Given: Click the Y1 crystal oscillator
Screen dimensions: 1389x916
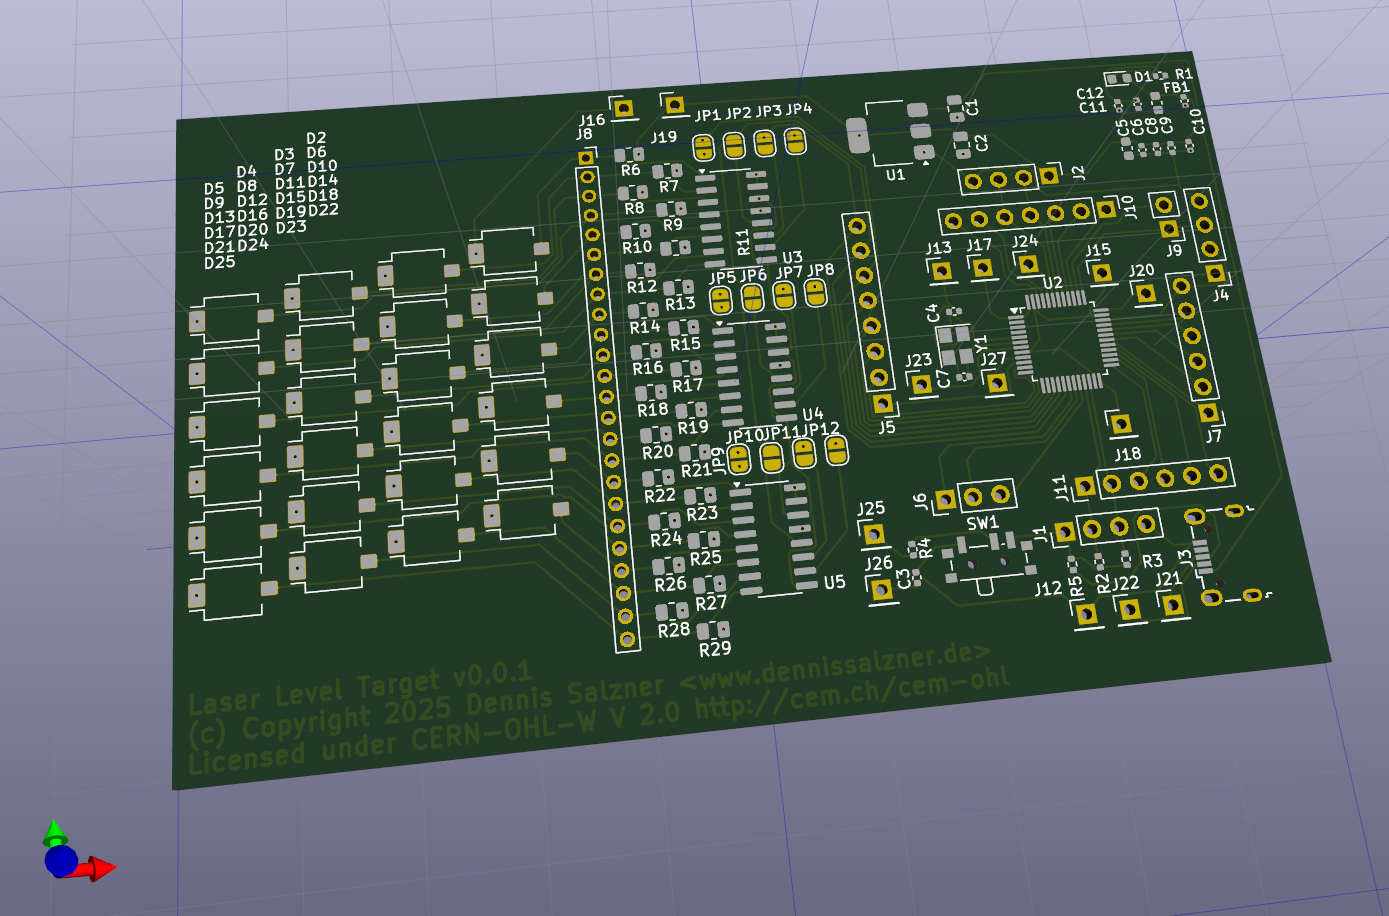Looking at the screenshot, I should click(x=956, y=345).
